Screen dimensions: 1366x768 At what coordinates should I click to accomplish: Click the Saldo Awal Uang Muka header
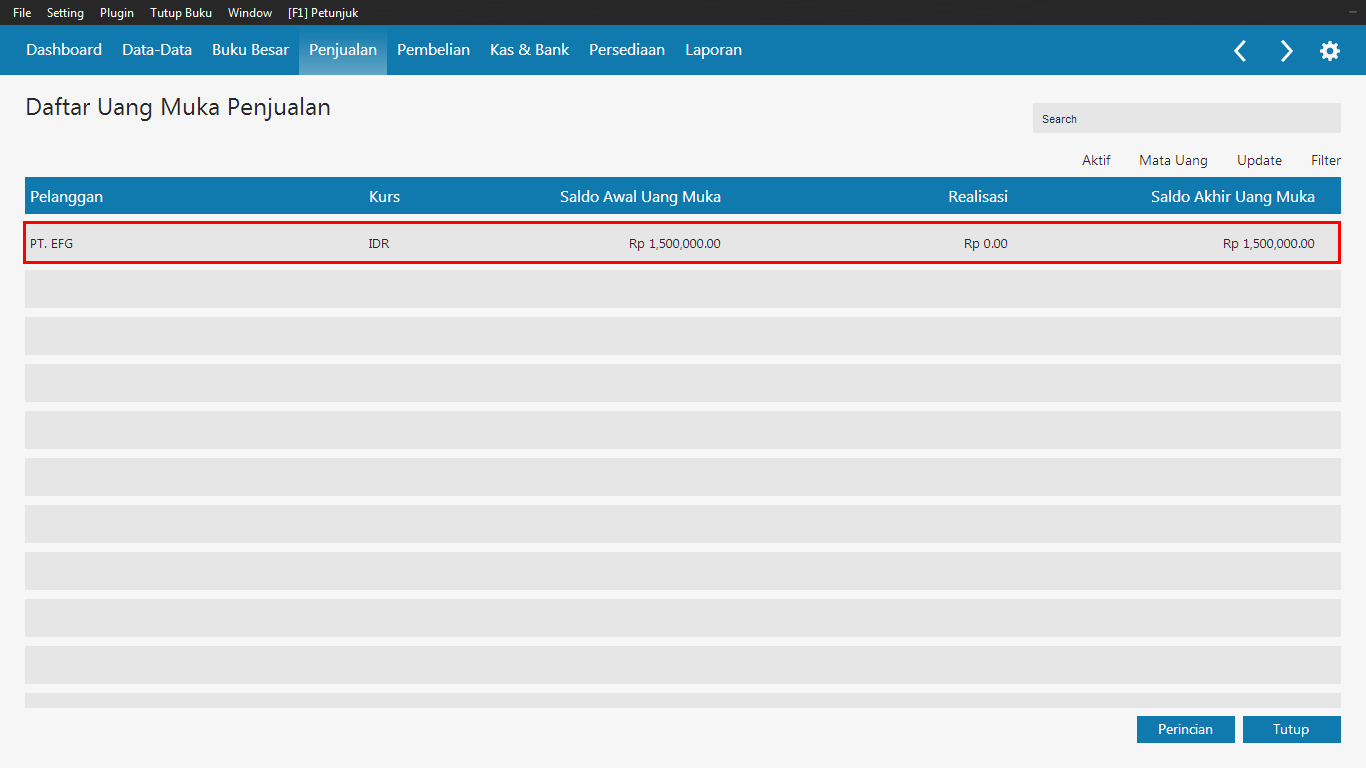pyautogui.click(x=640, y=196)
